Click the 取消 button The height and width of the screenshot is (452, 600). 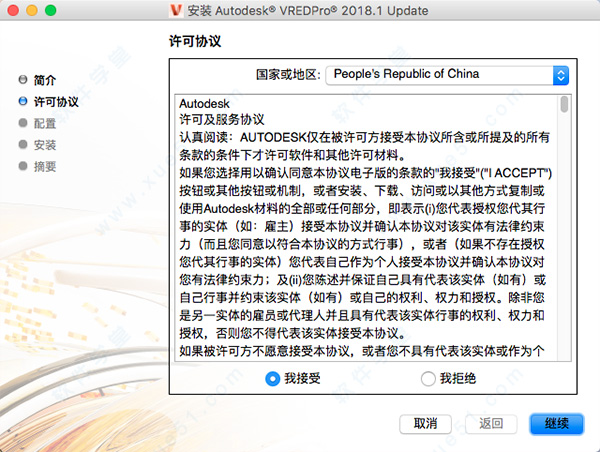click(426, 424)
